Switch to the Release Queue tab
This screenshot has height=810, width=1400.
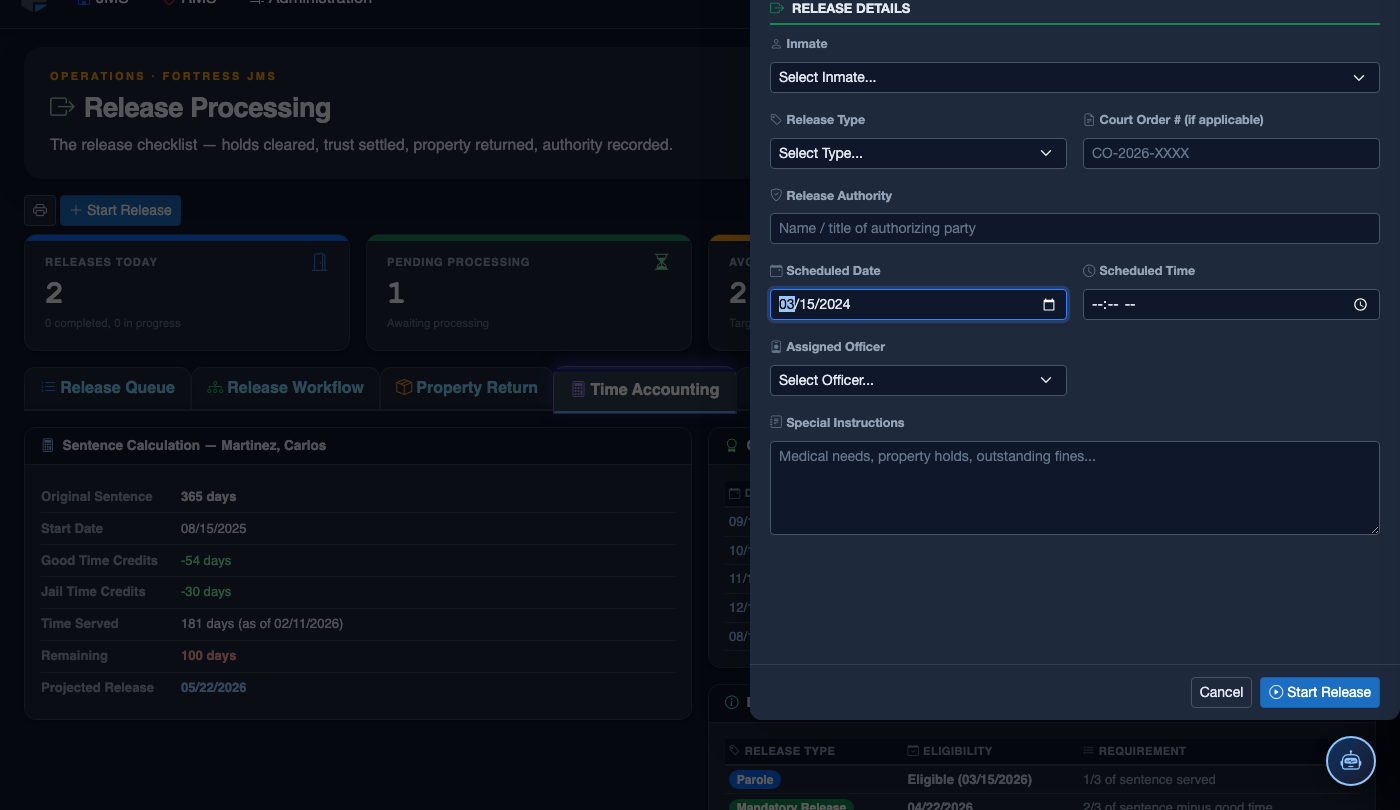107,388
